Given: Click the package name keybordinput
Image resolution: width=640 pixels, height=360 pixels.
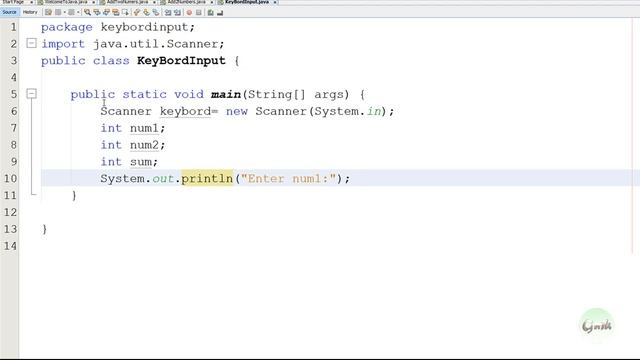Looking at the screenshot, I should click(144, 27).
